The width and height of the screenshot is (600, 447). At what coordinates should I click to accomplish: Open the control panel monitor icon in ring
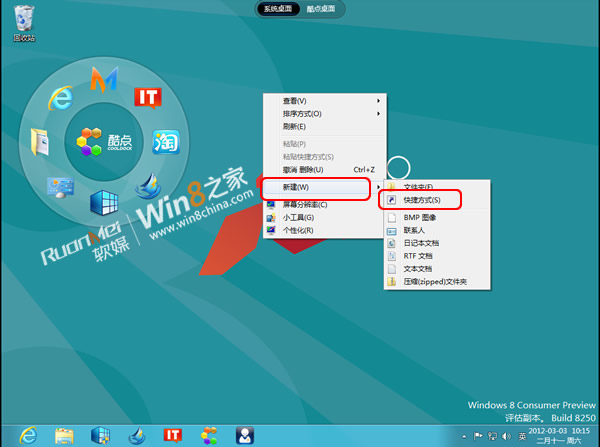click(x=60, y=187)
